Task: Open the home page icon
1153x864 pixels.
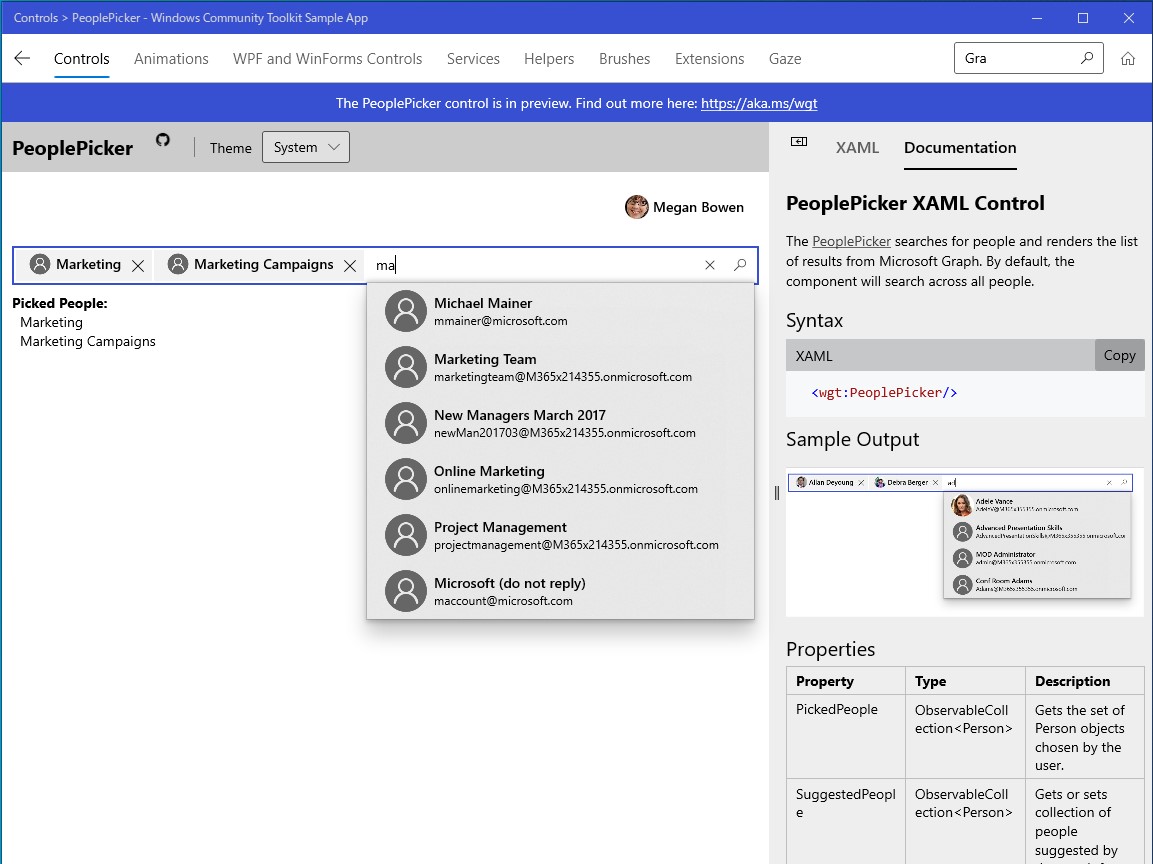Action: coord(1128,59)
